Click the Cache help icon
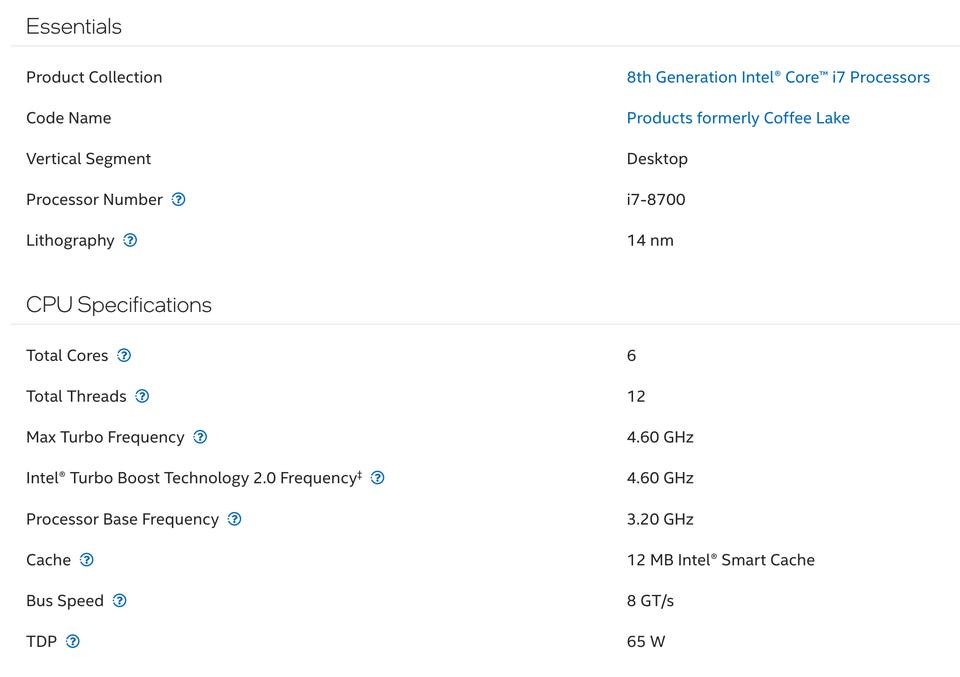960x677 pixels. coord(87,560)
